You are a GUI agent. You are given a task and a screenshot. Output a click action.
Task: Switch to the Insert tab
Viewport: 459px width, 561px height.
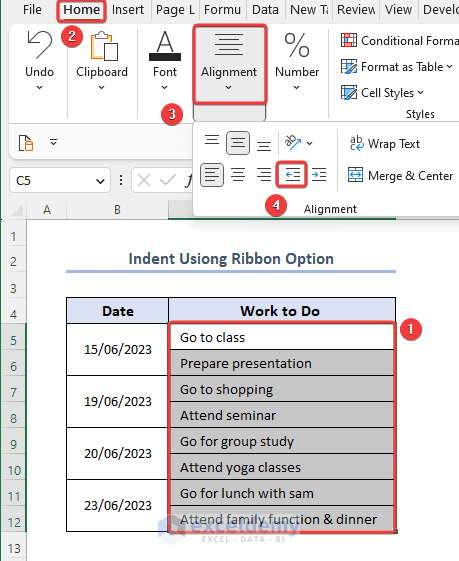point(128,10)
